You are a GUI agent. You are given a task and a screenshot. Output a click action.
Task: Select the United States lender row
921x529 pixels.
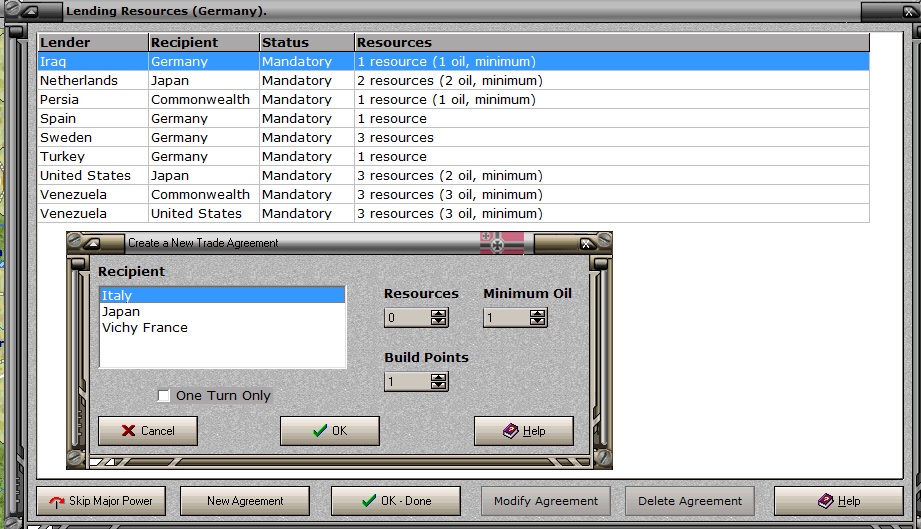coord(453,176)
